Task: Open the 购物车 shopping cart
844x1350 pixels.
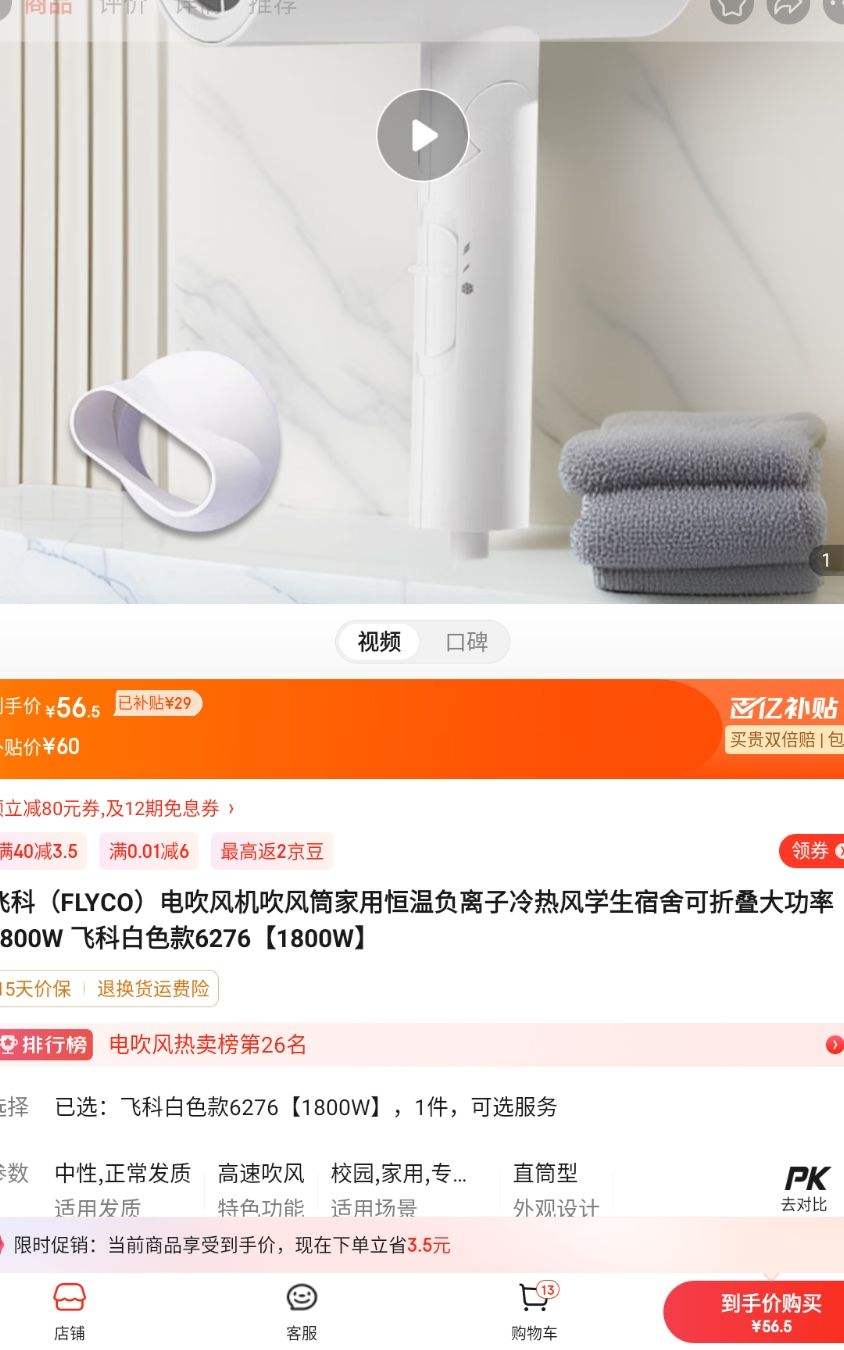Action: pos(535,1311)
